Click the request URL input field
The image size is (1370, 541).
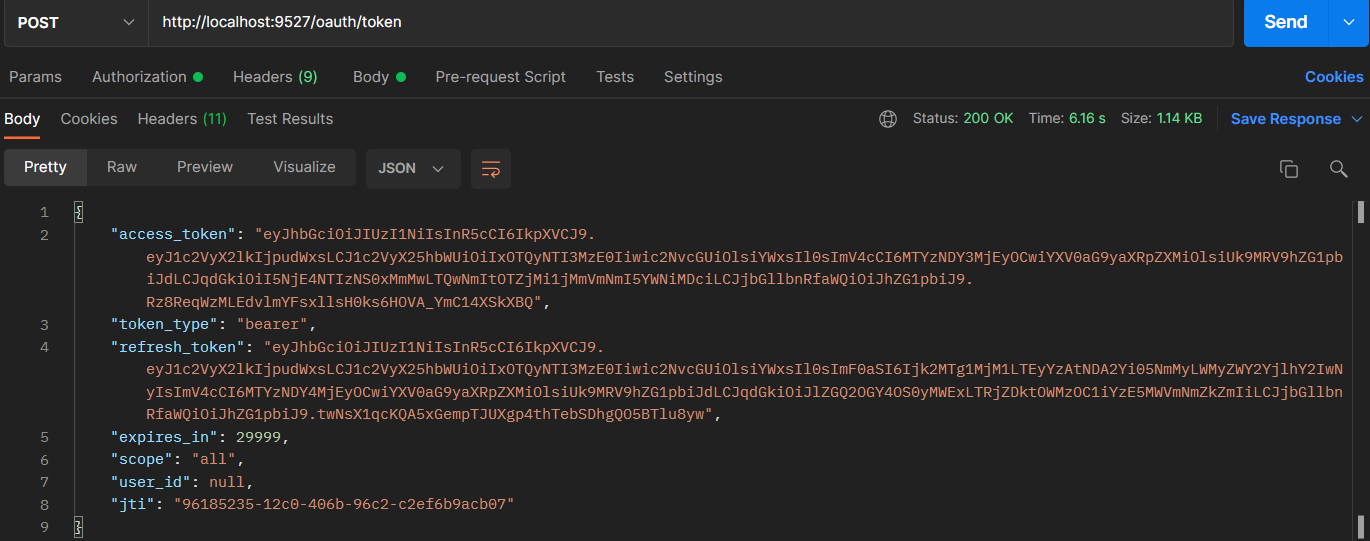click(x=690, y=22)
